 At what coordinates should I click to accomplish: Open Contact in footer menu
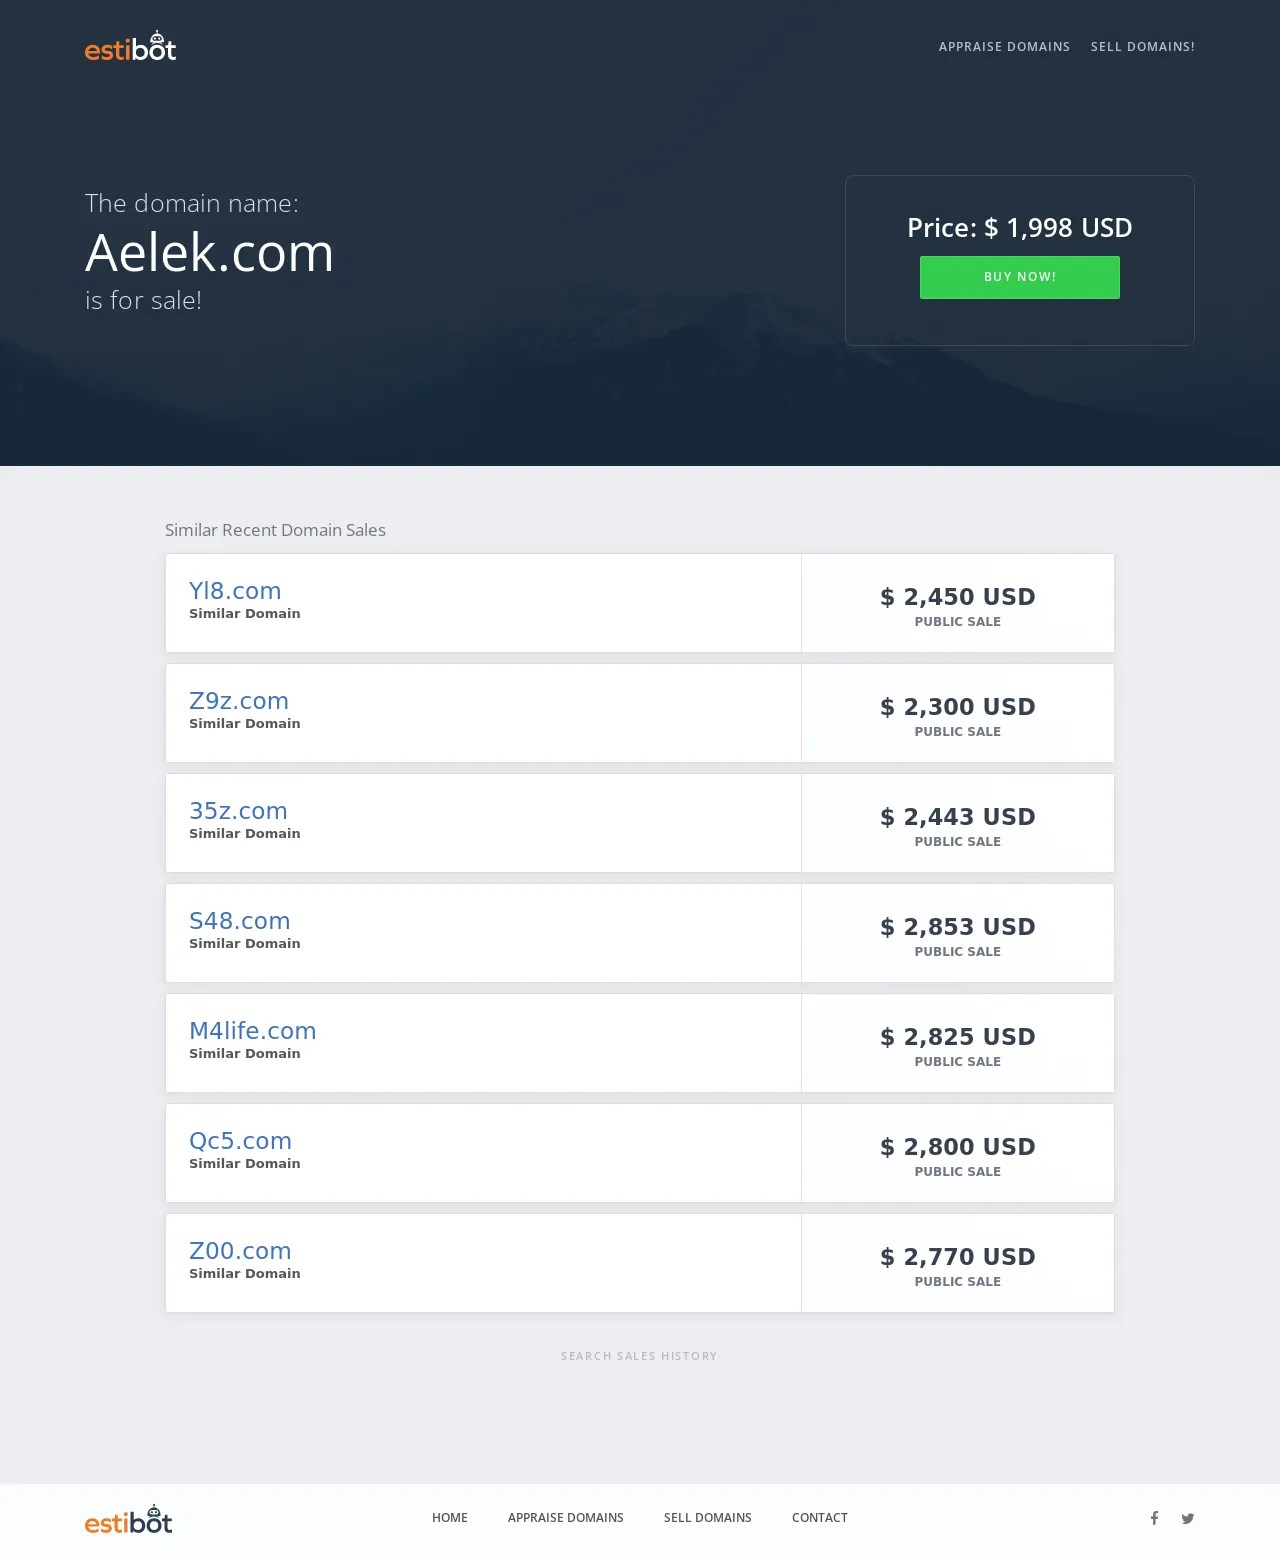(x=820, y=1518)
